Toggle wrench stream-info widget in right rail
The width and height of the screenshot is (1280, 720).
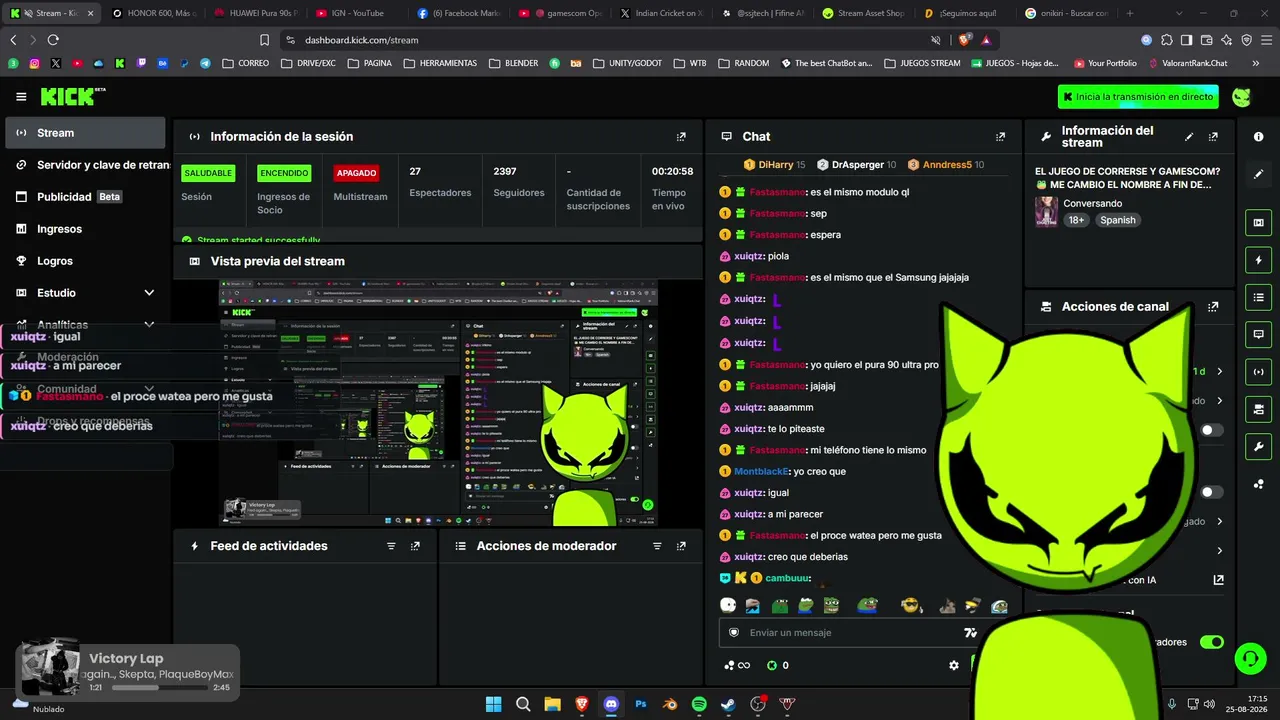[1258, 446]
